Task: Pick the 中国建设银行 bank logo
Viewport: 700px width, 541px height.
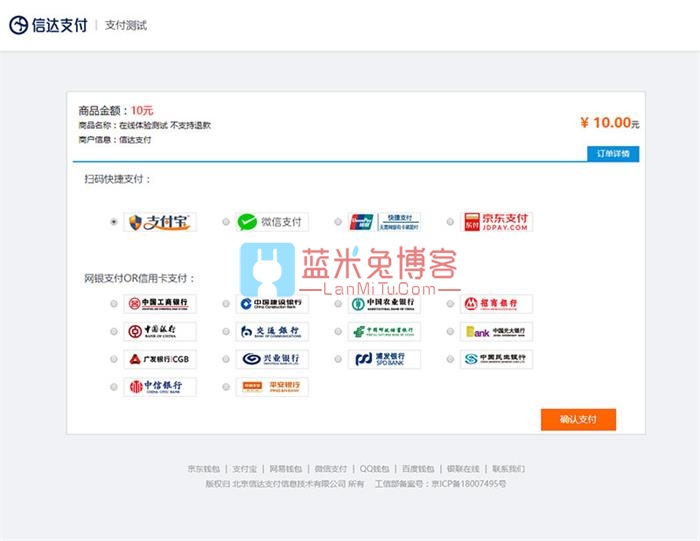Action: [272, 304]
